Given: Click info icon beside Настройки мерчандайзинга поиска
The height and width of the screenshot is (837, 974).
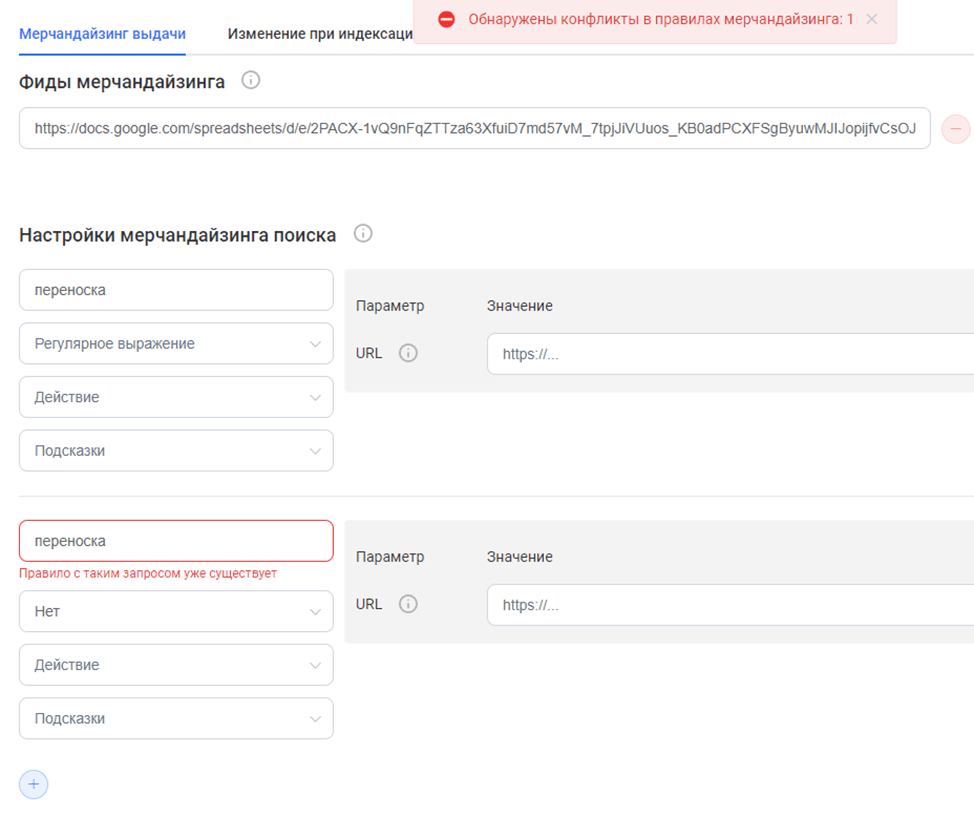Looking at the screenshot, I should click(363, 234).
